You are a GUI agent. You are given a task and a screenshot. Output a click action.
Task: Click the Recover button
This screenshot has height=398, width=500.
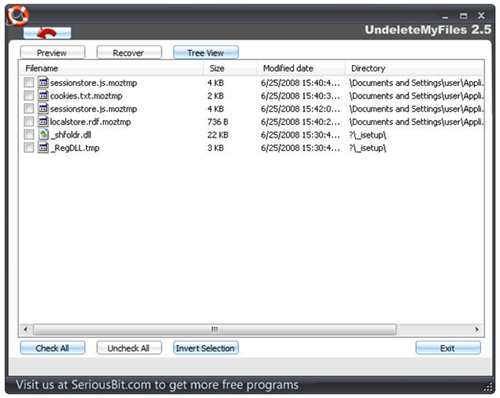(x=129, y=53)
